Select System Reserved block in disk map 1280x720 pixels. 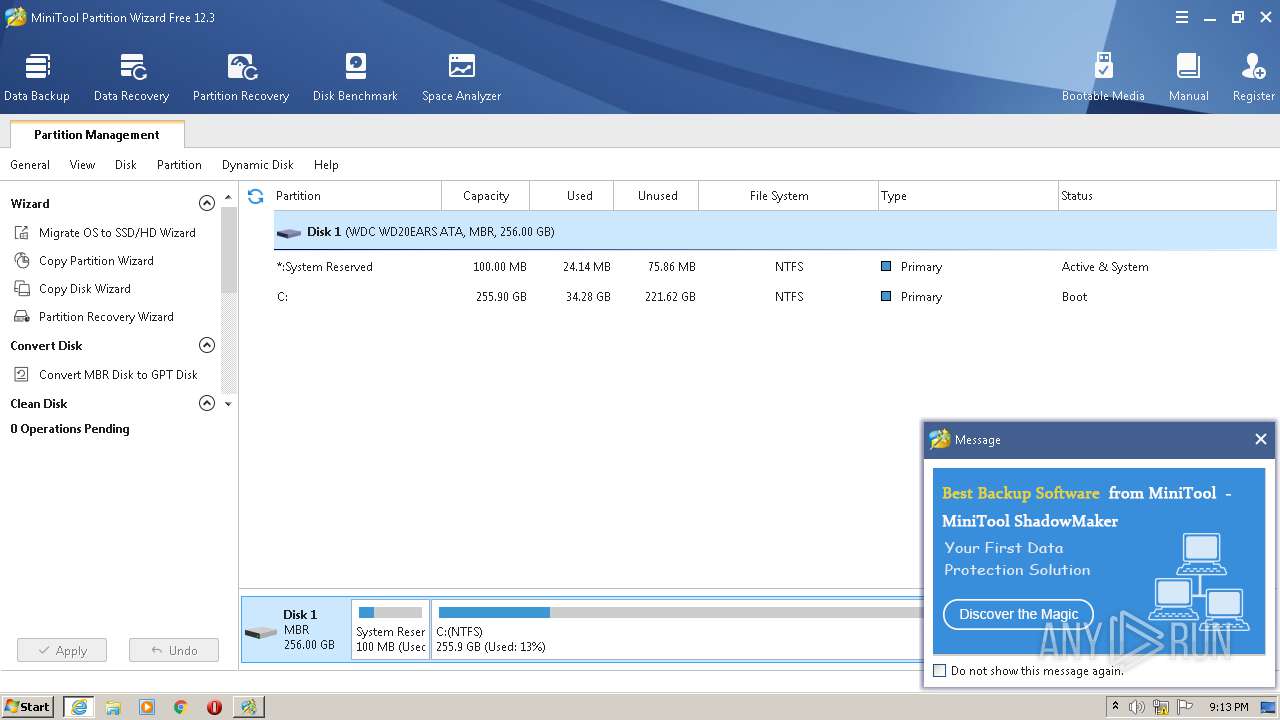pos(391,629)
